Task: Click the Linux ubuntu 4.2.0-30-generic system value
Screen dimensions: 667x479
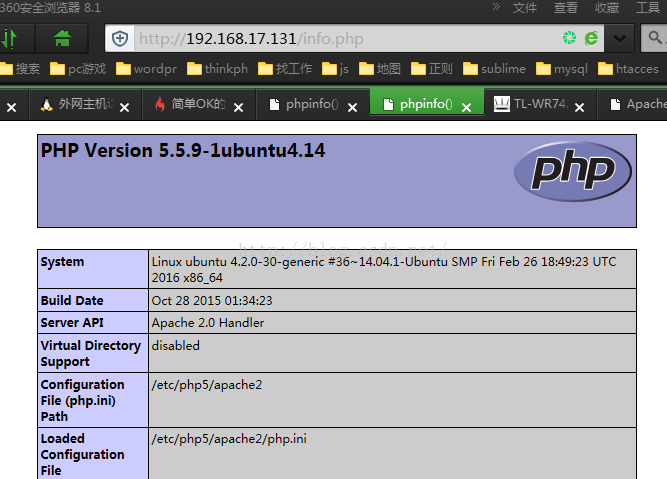Action: [384, 269]
